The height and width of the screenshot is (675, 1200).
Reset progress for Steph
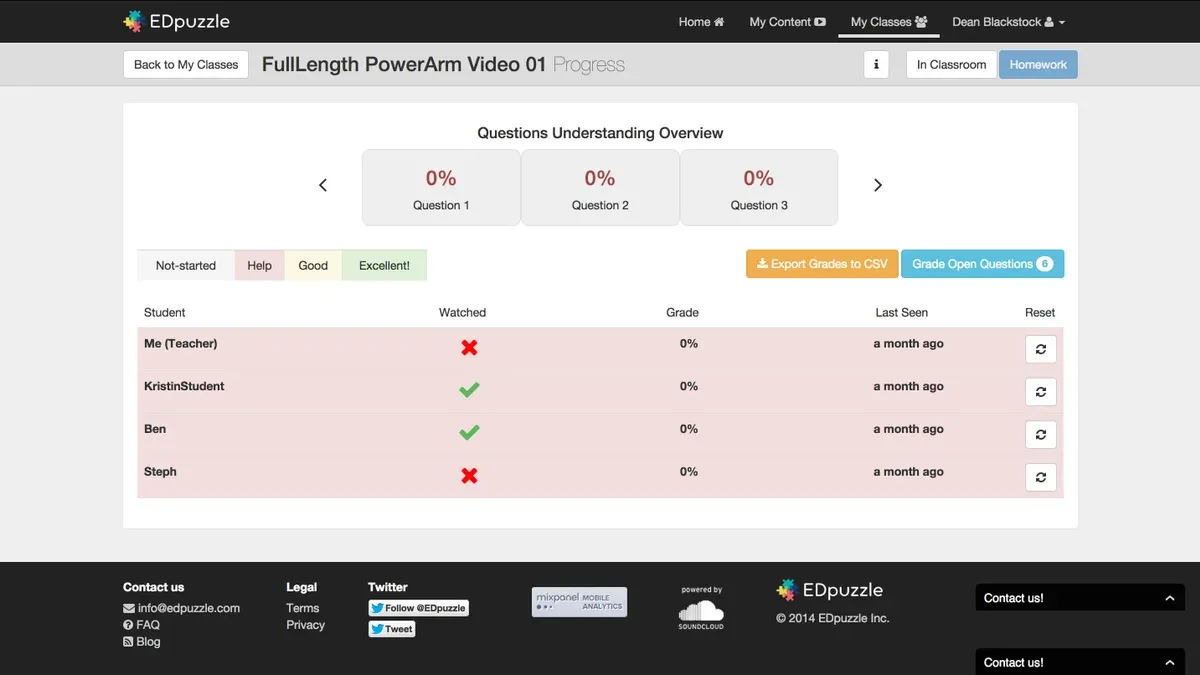[x=1041, y=478]
